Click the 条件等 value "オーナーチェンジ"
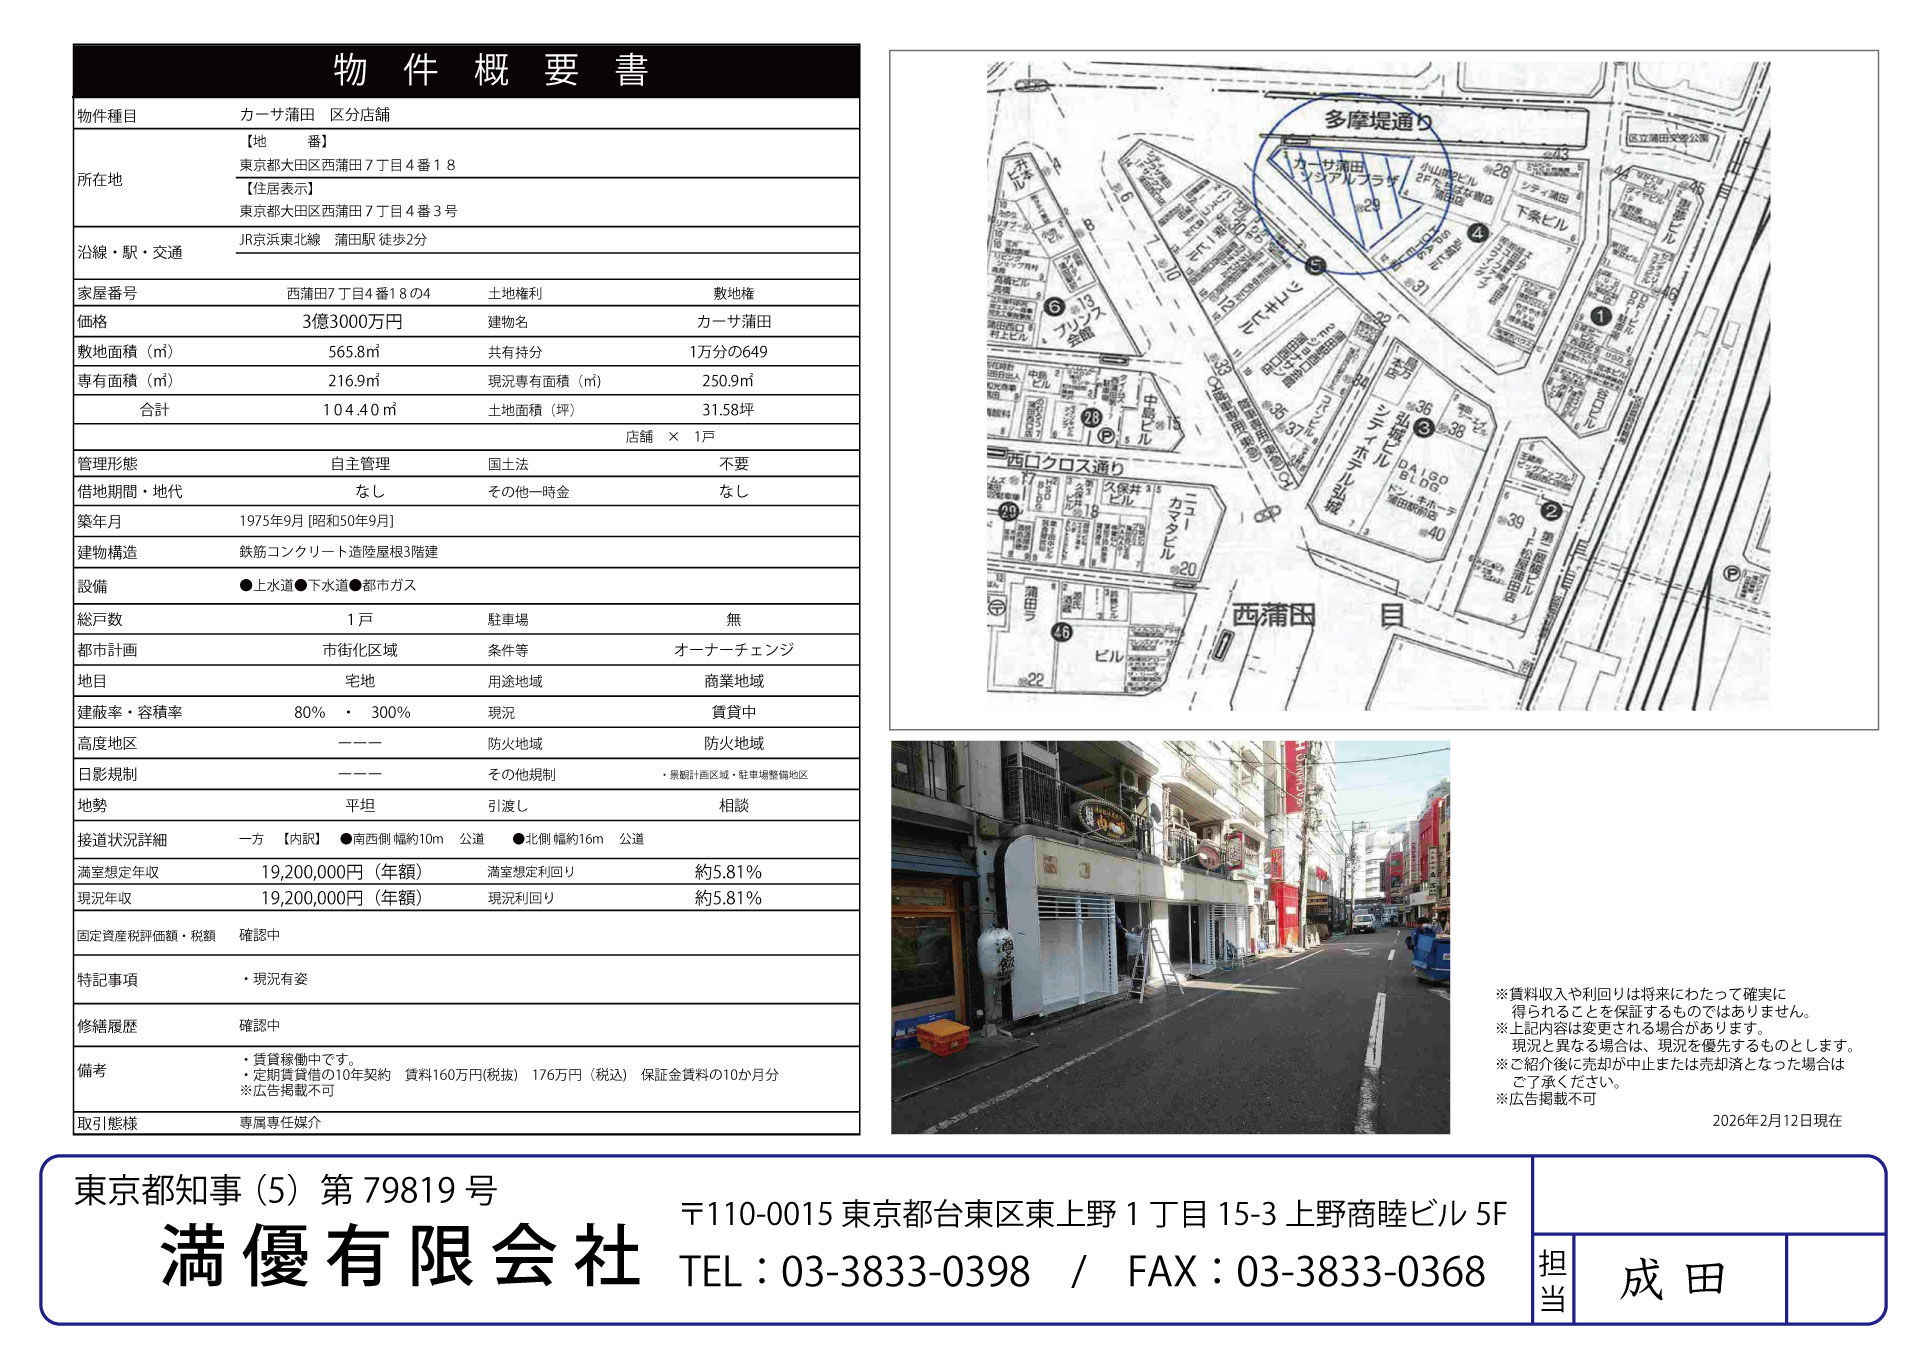Image resolution: width=1920 pixels, height=1357 pixels. pyautogui.click(x=734, y=651)
